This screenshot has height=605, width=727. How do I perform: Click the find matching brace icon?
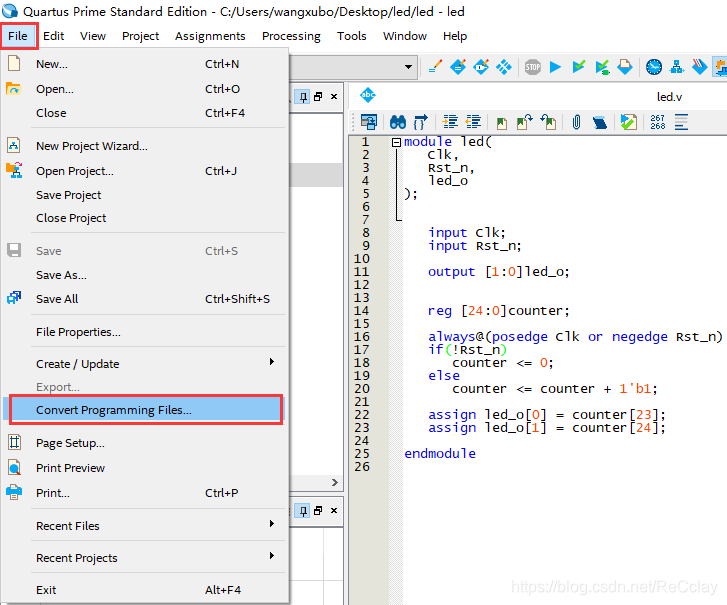pyautogui.click(x=421, y=122)
